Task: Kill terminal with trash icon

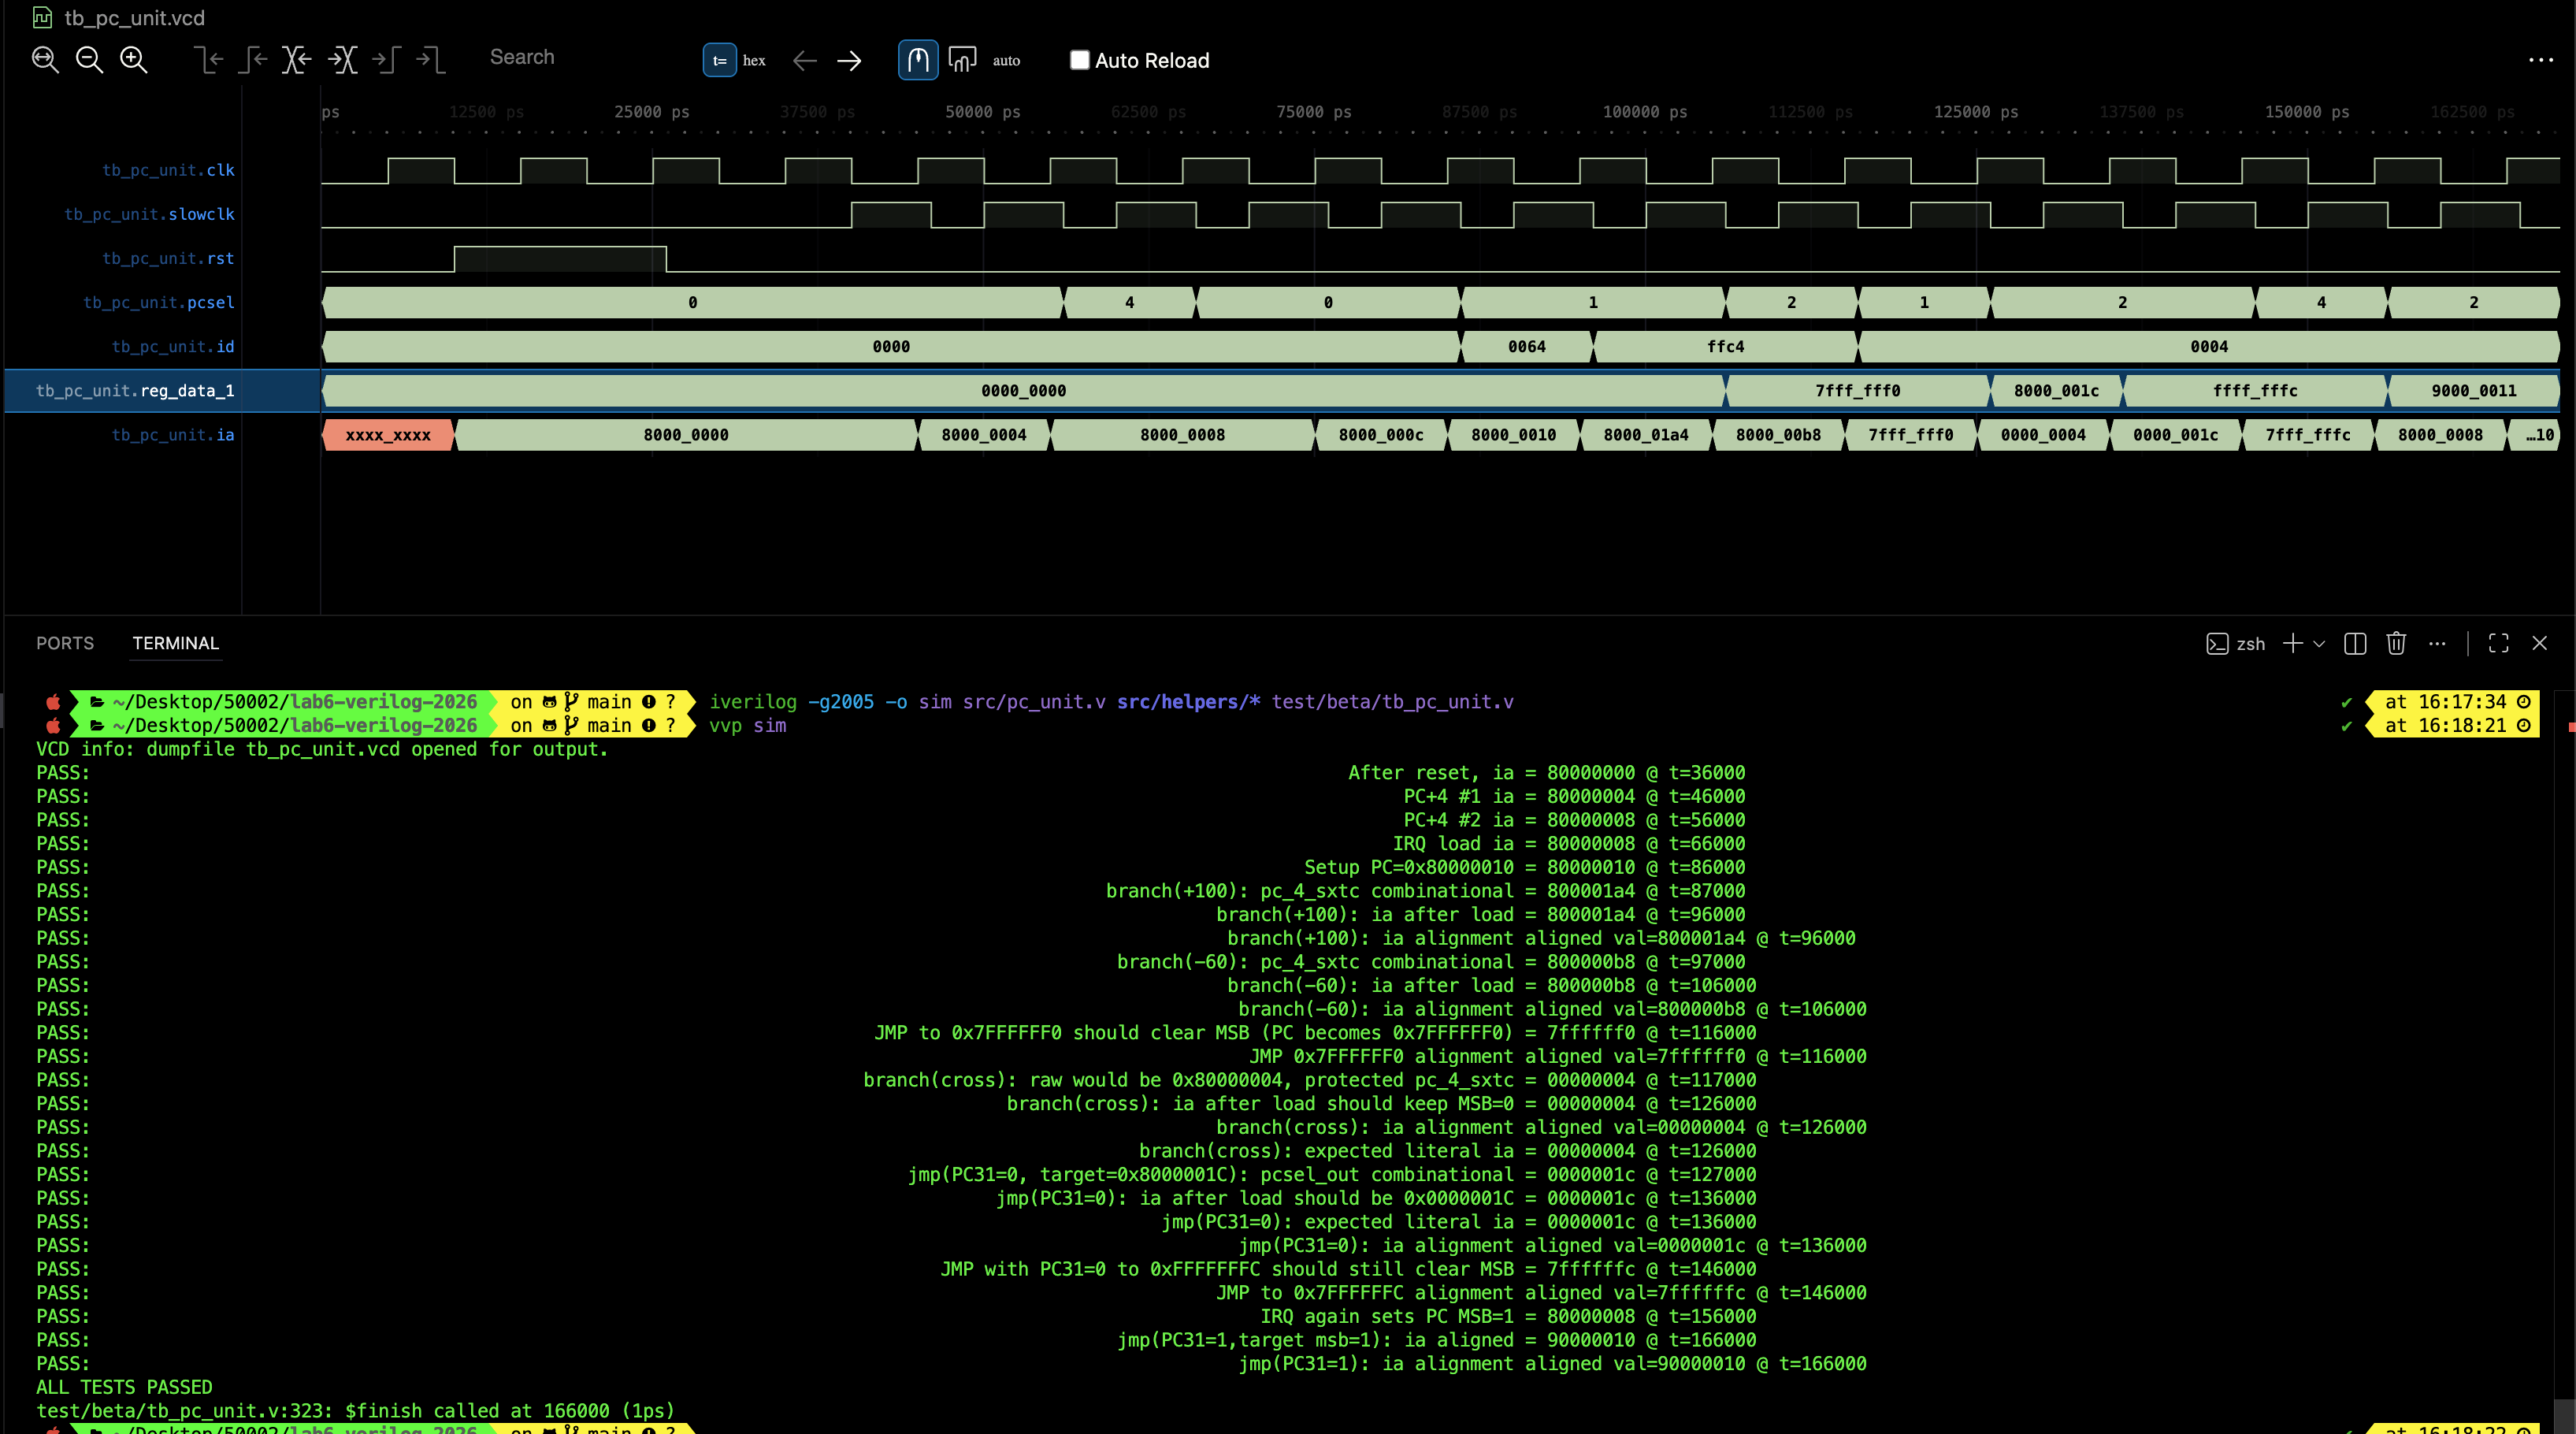Action: click(x=2396, y=643)
